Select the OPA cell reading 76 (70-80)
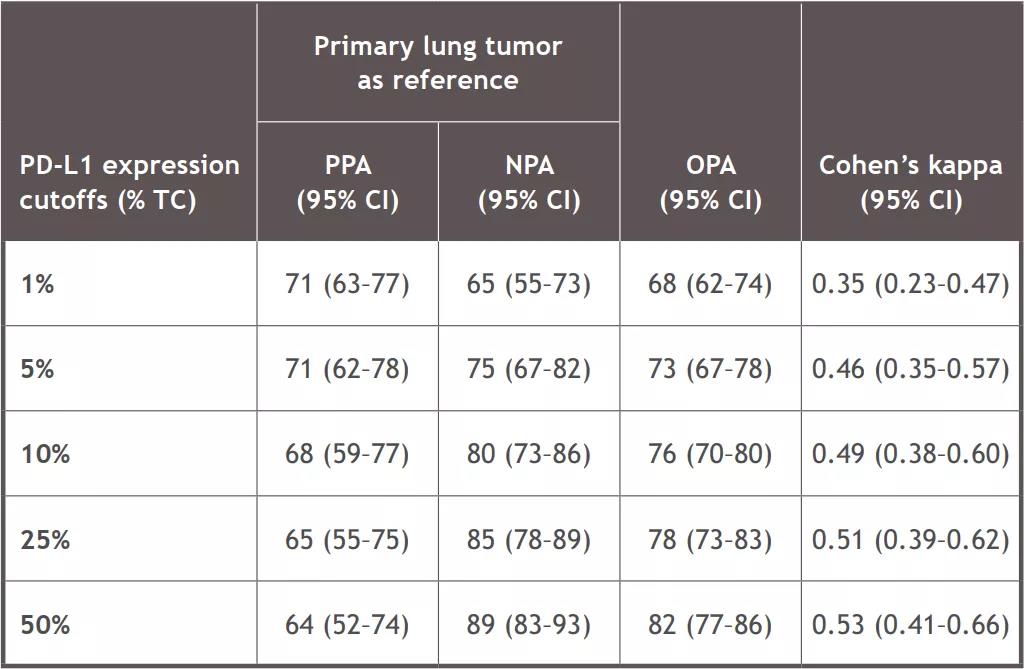 [710, 454]
